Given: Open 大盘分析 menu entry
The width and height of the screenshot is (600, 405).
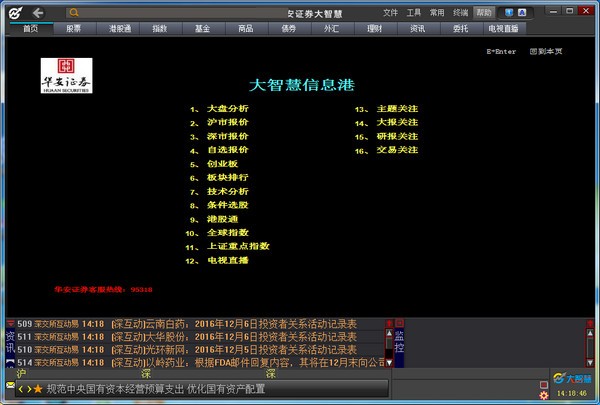Looking at the screenshot, I should pos(228,109).
